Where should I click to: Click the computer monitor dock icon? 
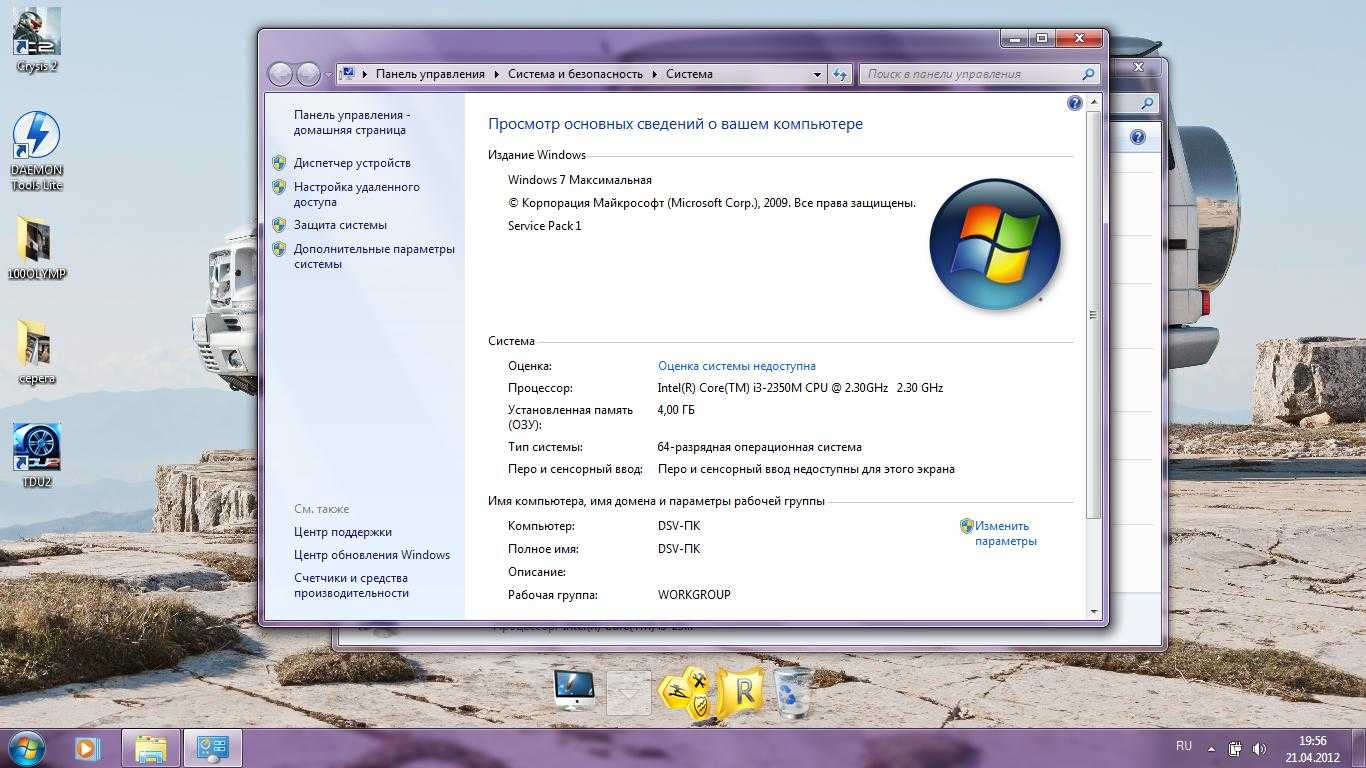(574, 690)
